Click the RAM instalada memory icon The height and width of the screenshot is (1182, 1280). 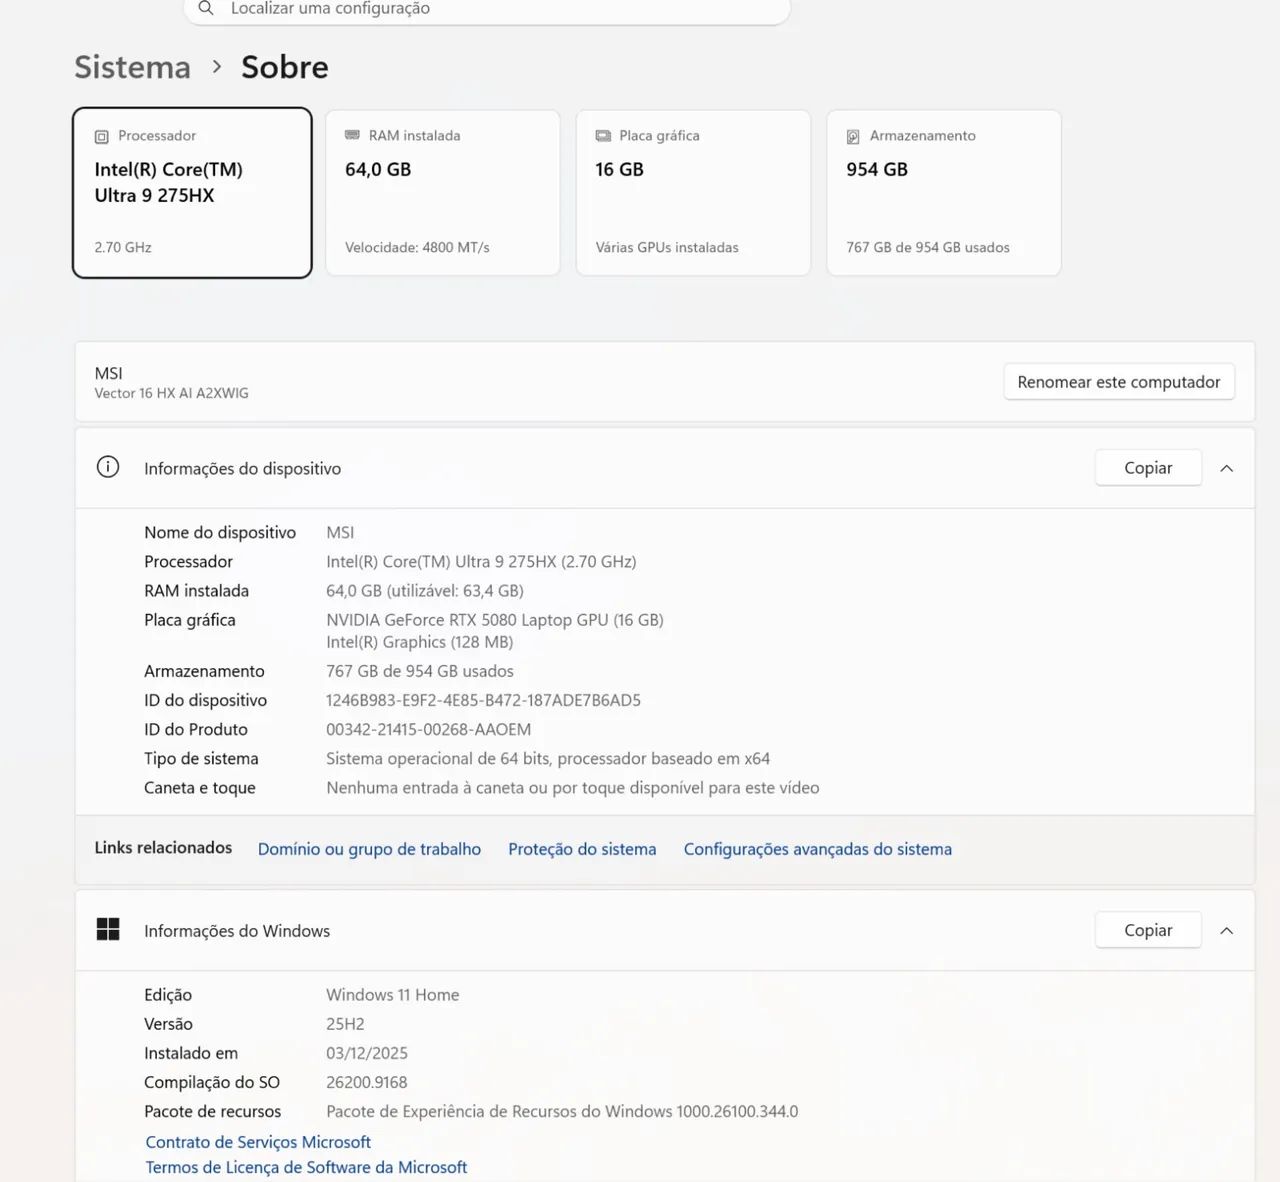click(352, 135)
